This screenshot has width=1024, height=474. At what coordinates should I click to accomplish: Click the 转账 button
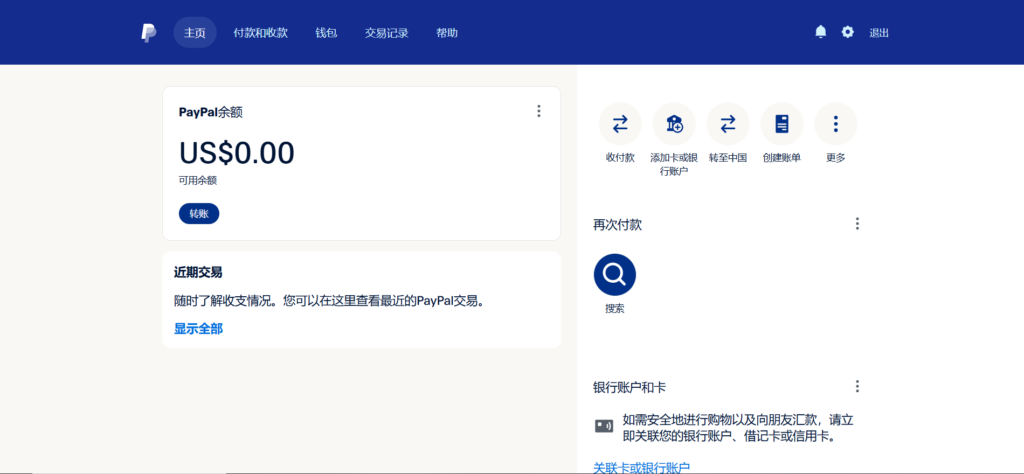pos(199,213)
